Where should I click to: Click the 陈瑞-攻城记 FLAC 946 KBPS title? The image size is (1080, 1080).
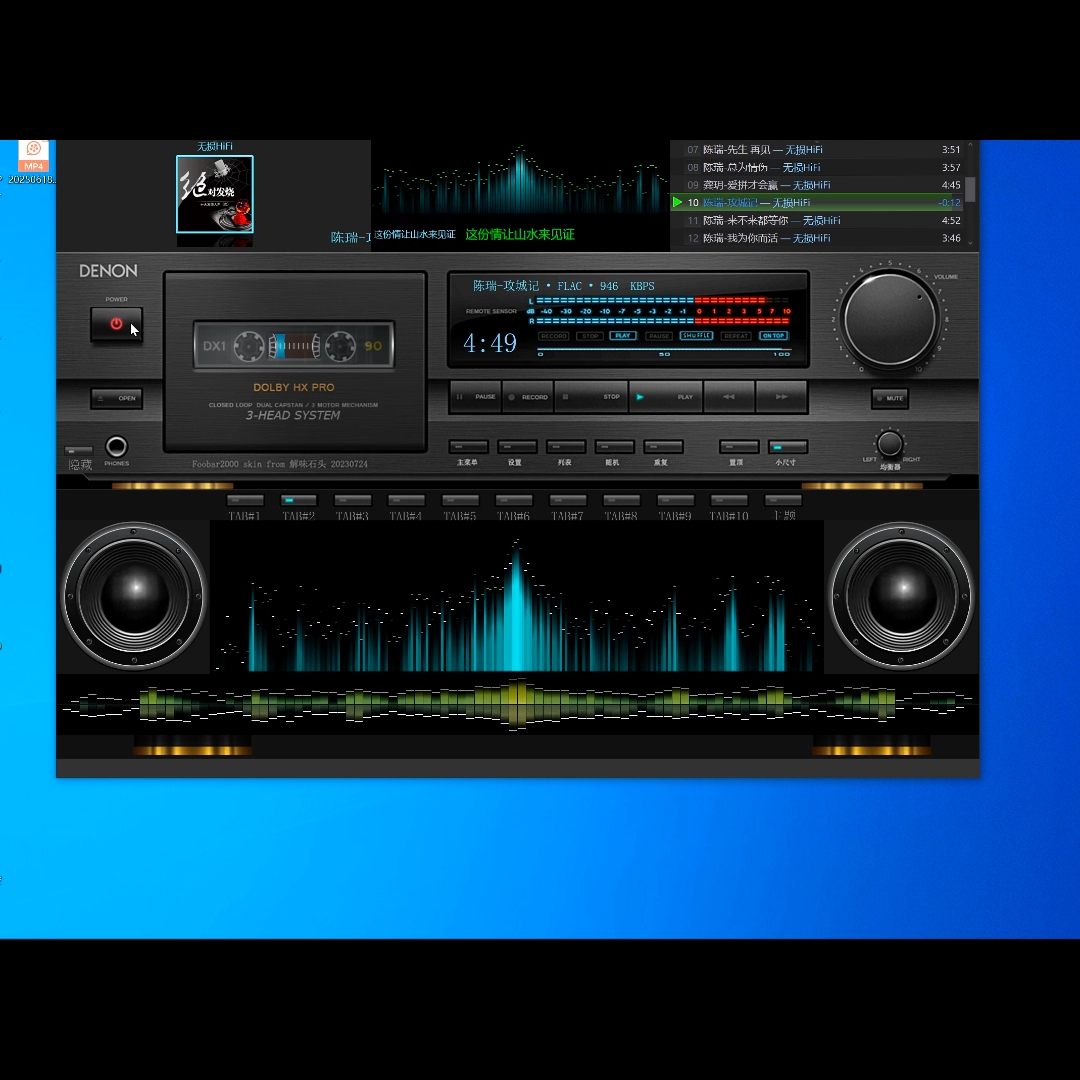pyautogui.click(x=563, y=286)
